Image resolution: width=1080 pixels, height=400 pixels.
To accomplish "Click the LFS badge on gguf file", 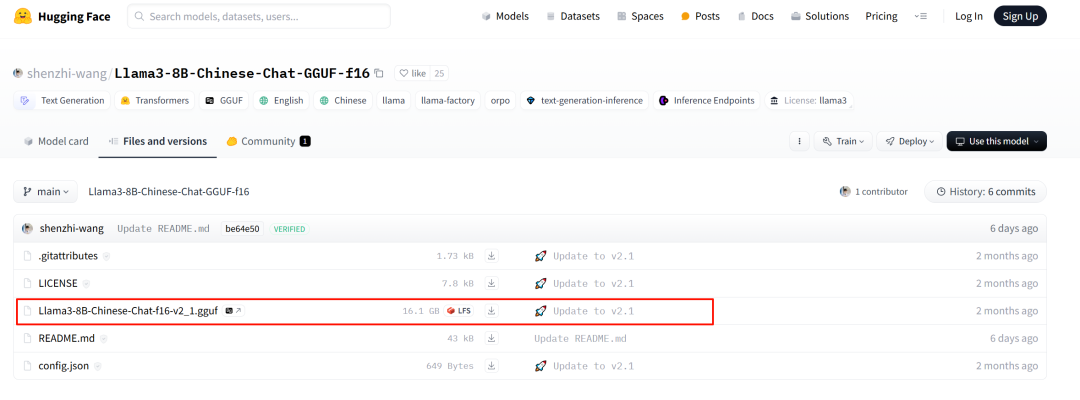I will click(x=459, y=310).
